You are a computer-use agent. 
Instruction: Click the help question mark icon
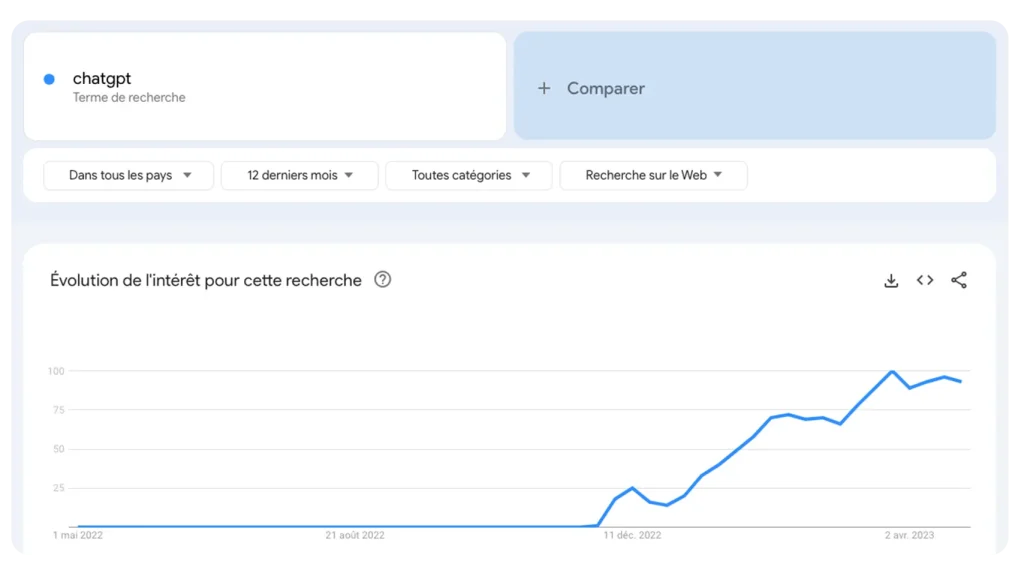(x=382, y=280)
